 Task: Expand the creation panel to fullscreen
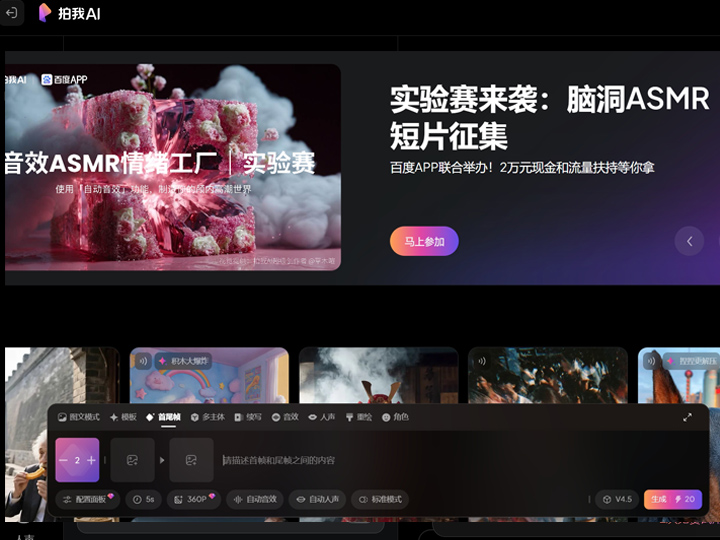click(x=687, y=417)
